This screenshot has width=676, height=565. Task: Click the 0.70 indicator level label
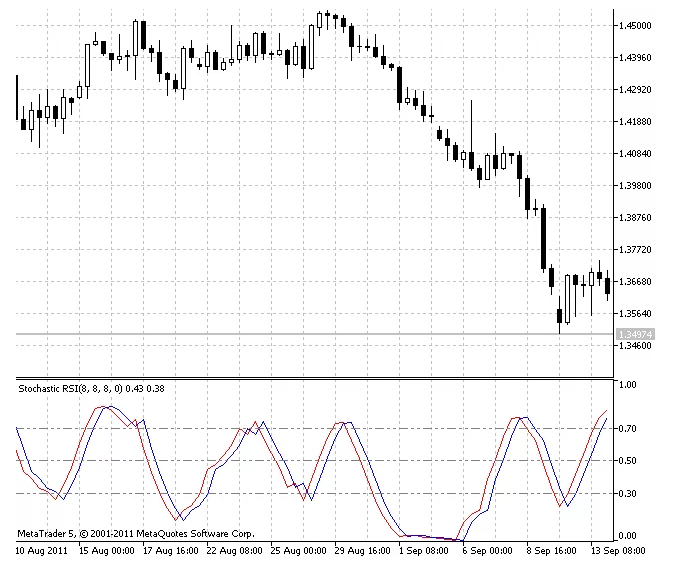coord(627,429)
